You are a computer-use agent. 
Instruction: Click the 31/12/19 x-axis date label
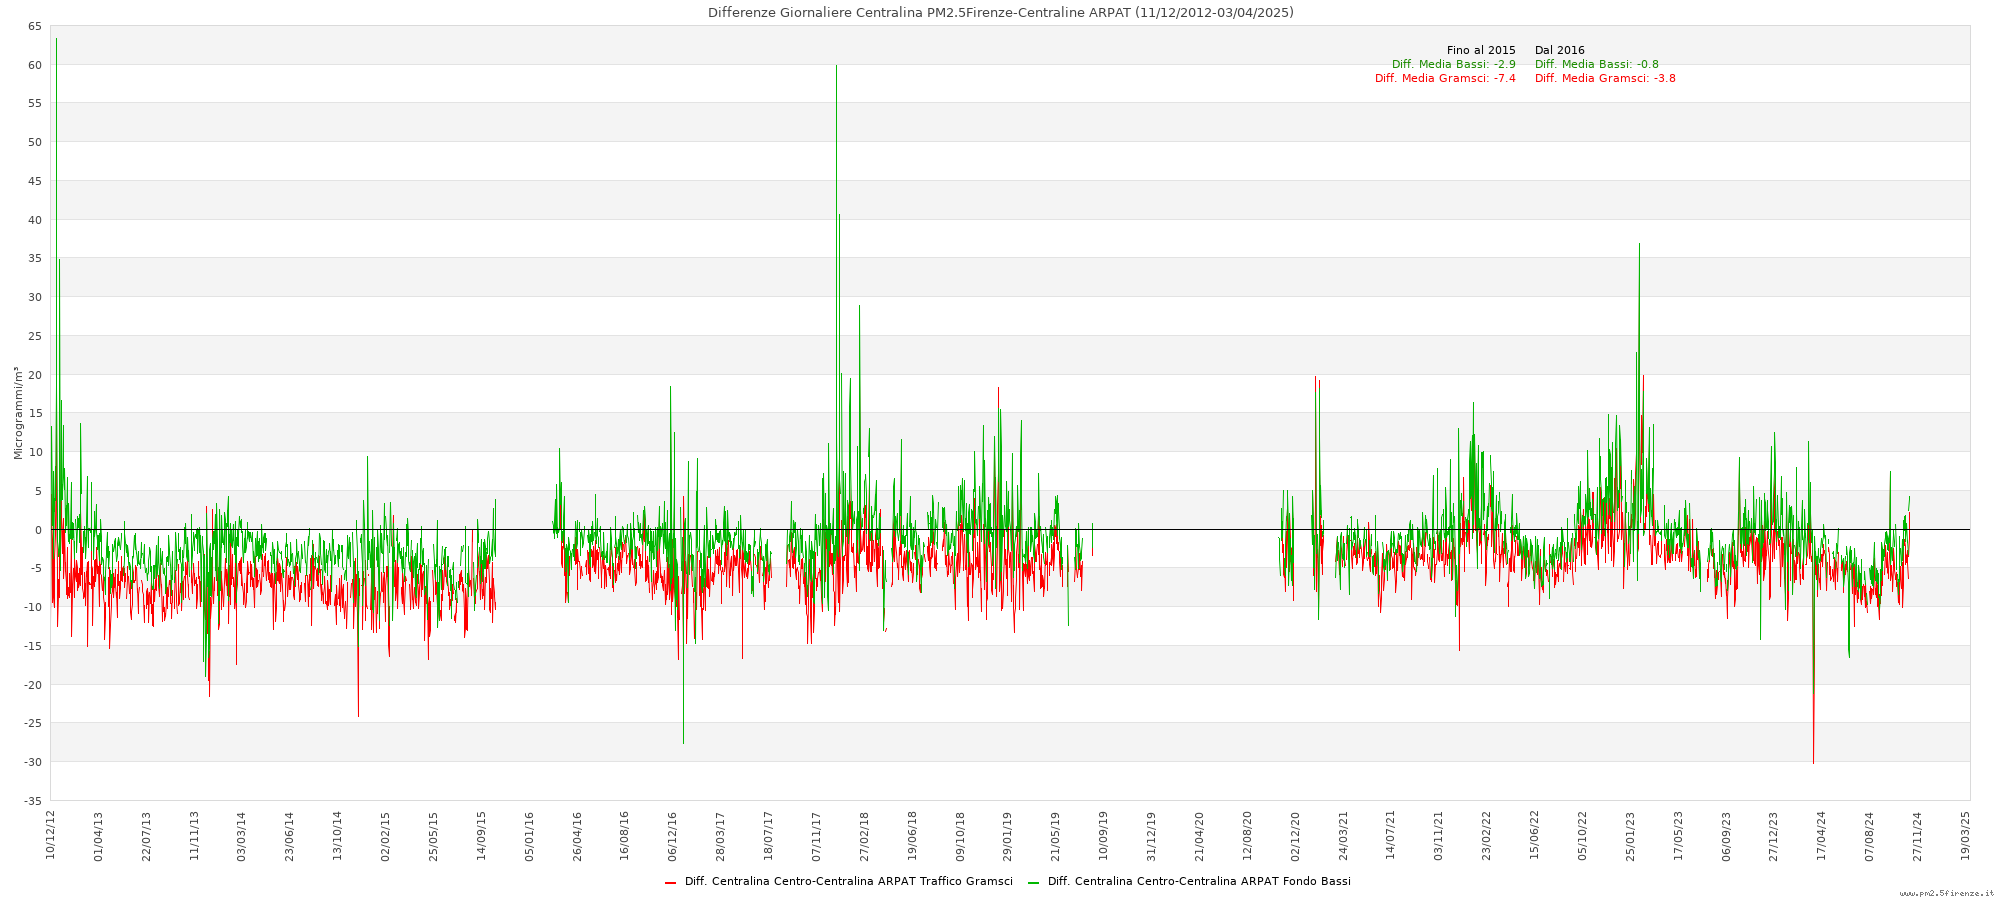(x=1152, y=835)
